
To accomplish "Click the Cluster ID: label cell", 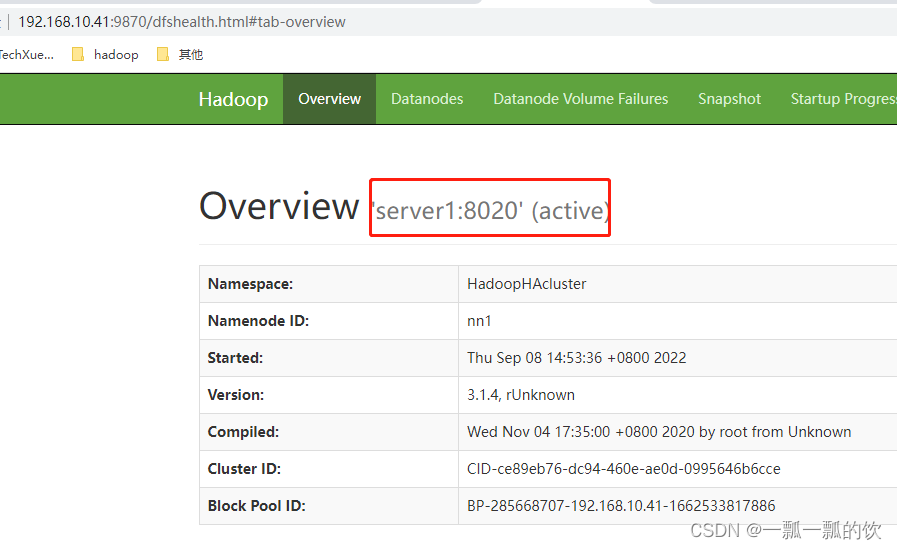I will pos(329,469).
